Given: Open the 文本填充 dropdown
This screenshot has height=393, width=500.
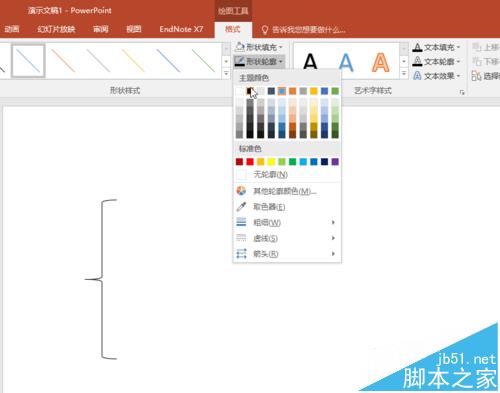Looking at the screenshot, I should tap(436, 48).
